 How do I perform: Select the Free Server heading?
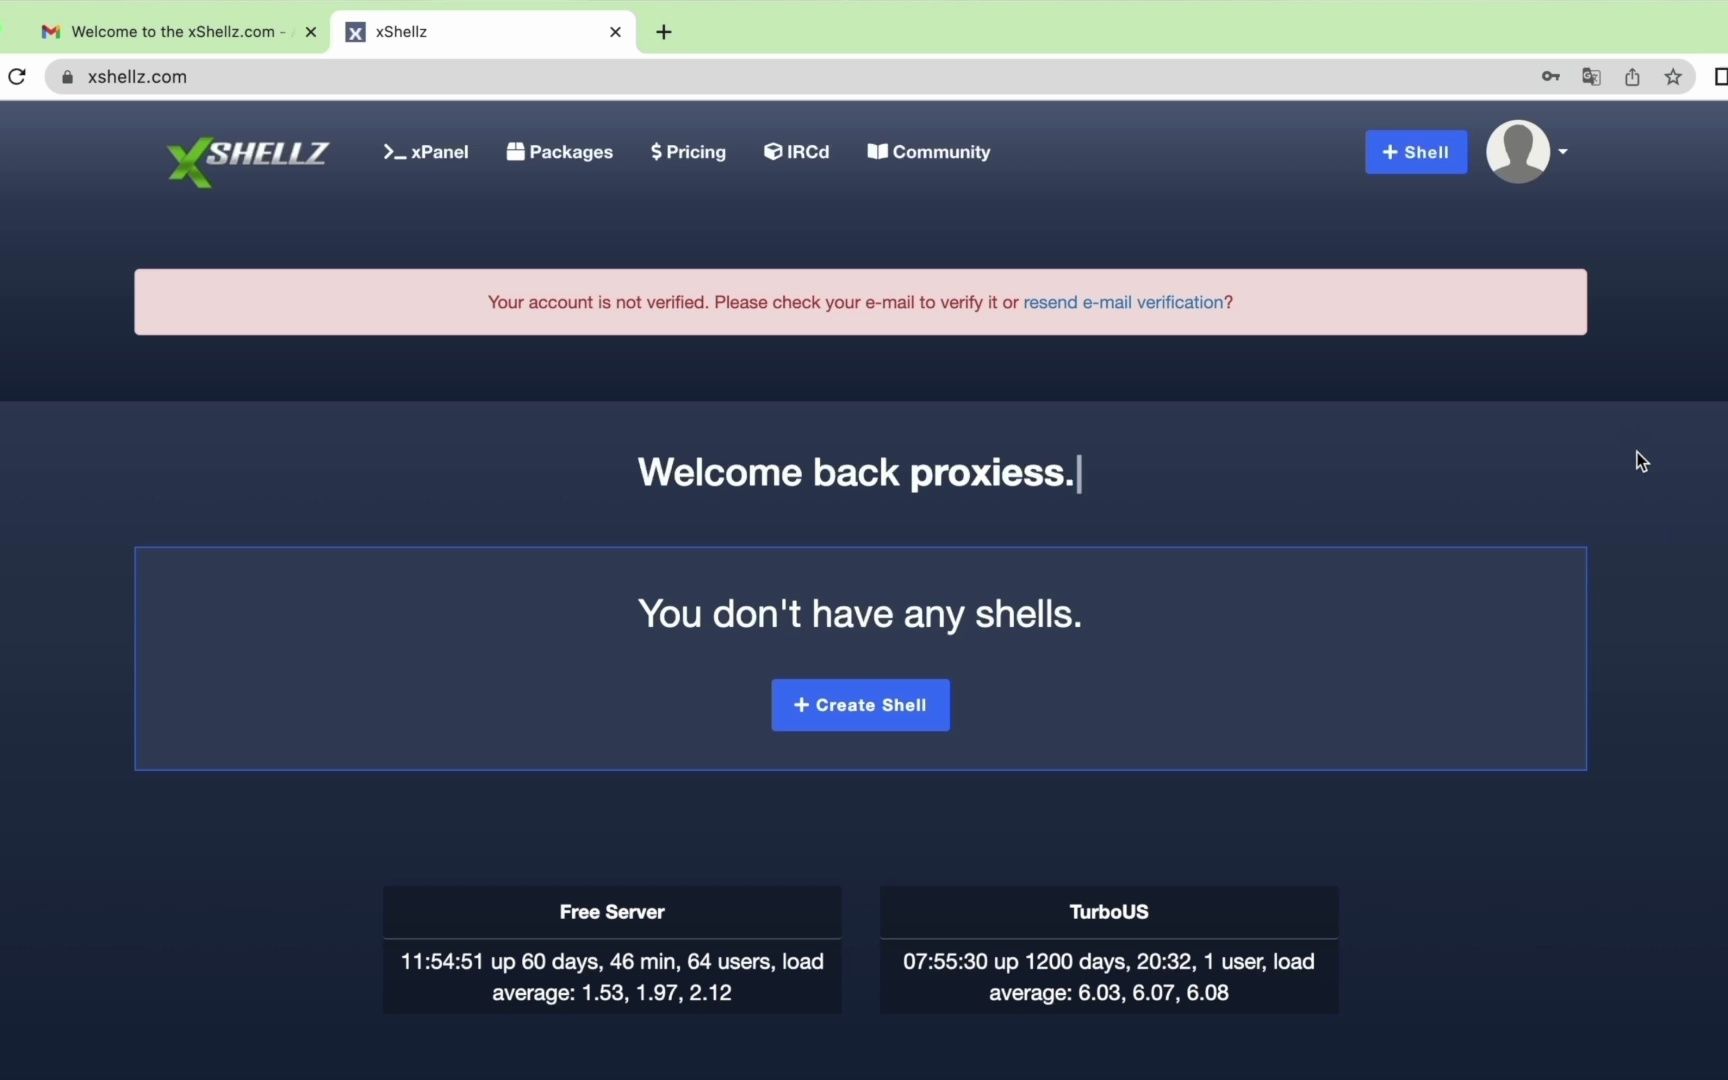pyautogui.click(x=612, y=912)
